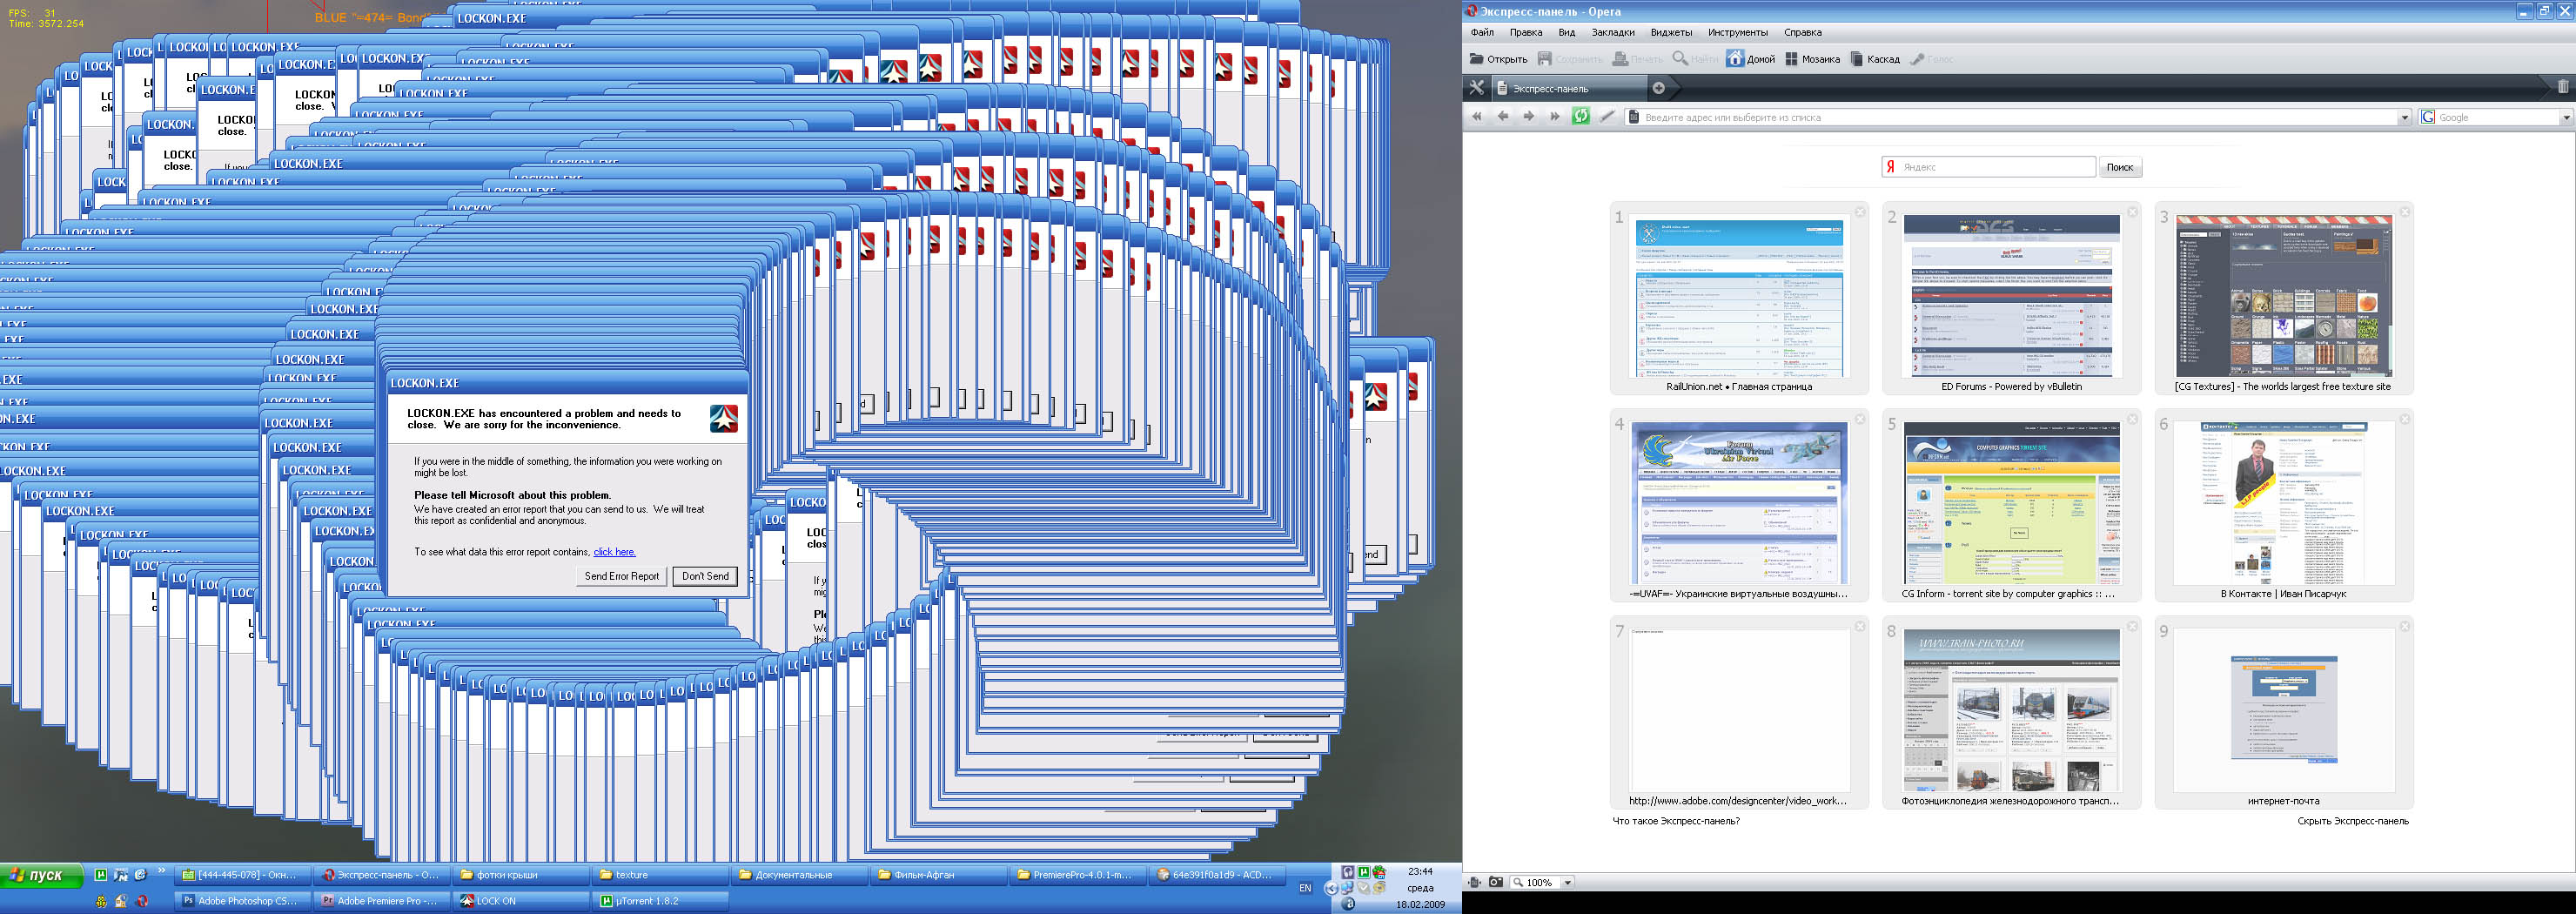Click the EN language indicator
The image size is (2576, 914).
click(1305, 888)
